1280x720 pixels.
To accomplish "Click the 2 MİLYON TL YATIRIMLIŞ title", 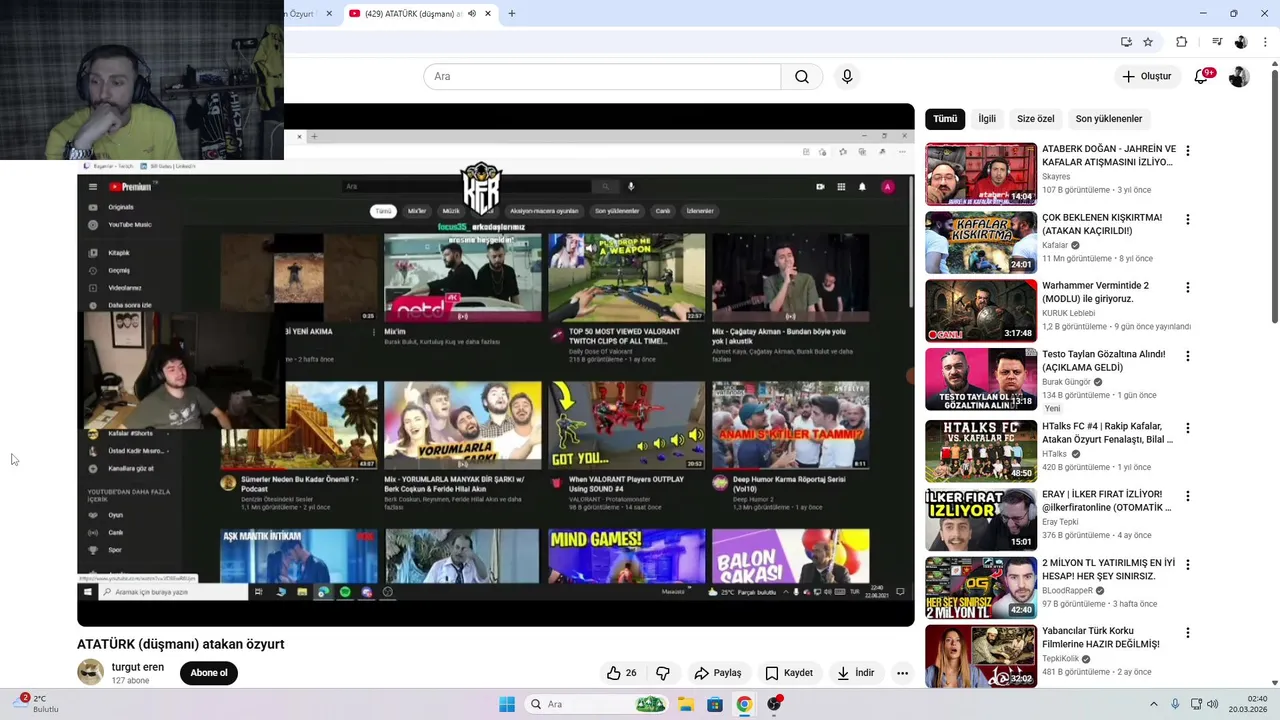I will [x=1108, y=569].
